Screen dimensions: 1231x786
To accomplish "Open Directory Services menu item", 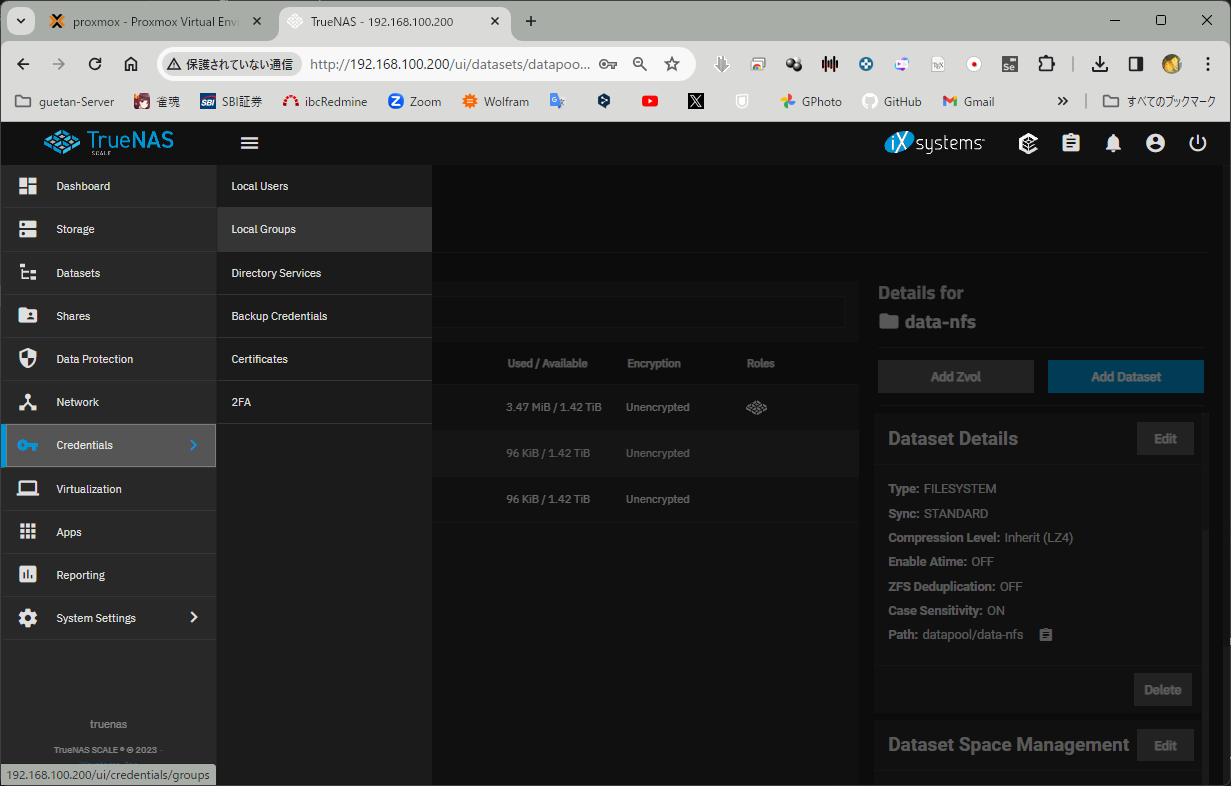I will [276, 273].
